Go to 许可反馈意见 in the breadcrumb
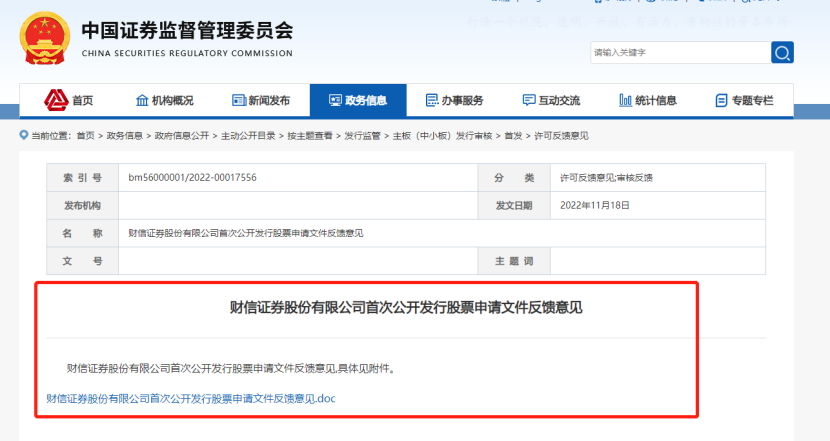This screenshot has height=441, width=830. [561, 136]
